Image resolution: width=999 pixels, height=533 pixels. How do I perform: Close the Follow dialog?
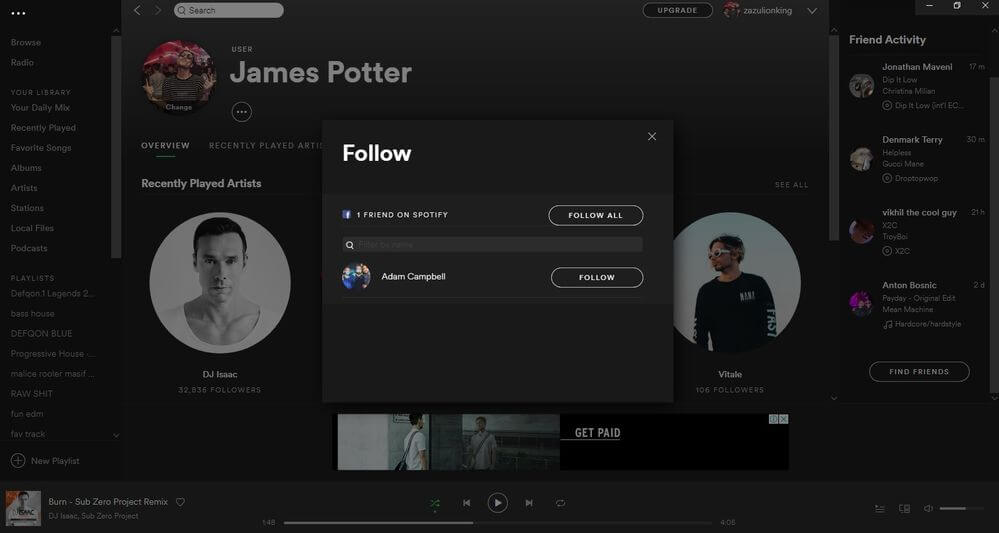click(651, 136)
